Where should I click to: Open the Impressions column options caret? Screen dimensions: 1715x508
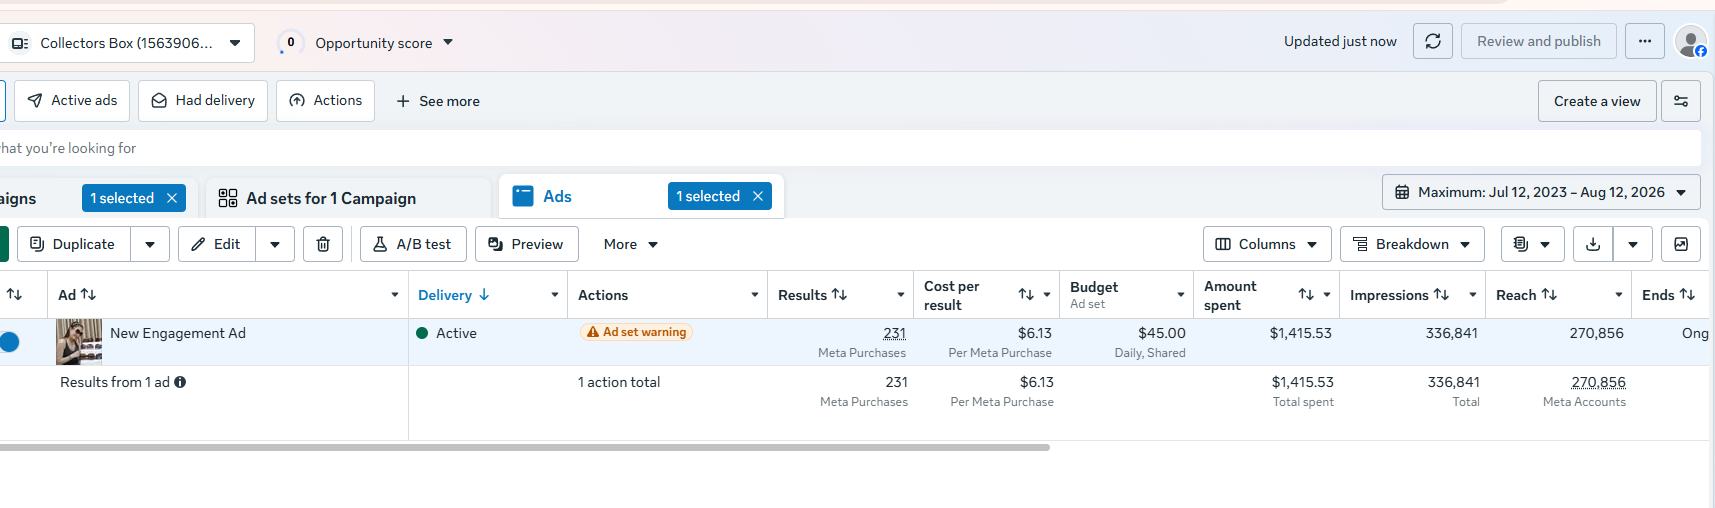(x=1473, y=295)
